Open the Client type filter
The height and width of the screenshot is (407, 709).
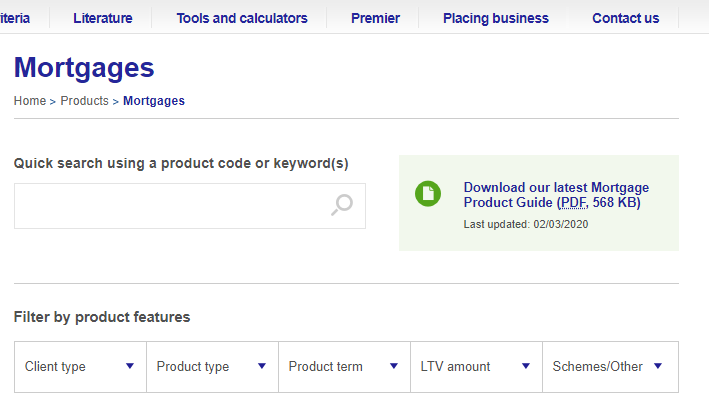tap(80, 367)
